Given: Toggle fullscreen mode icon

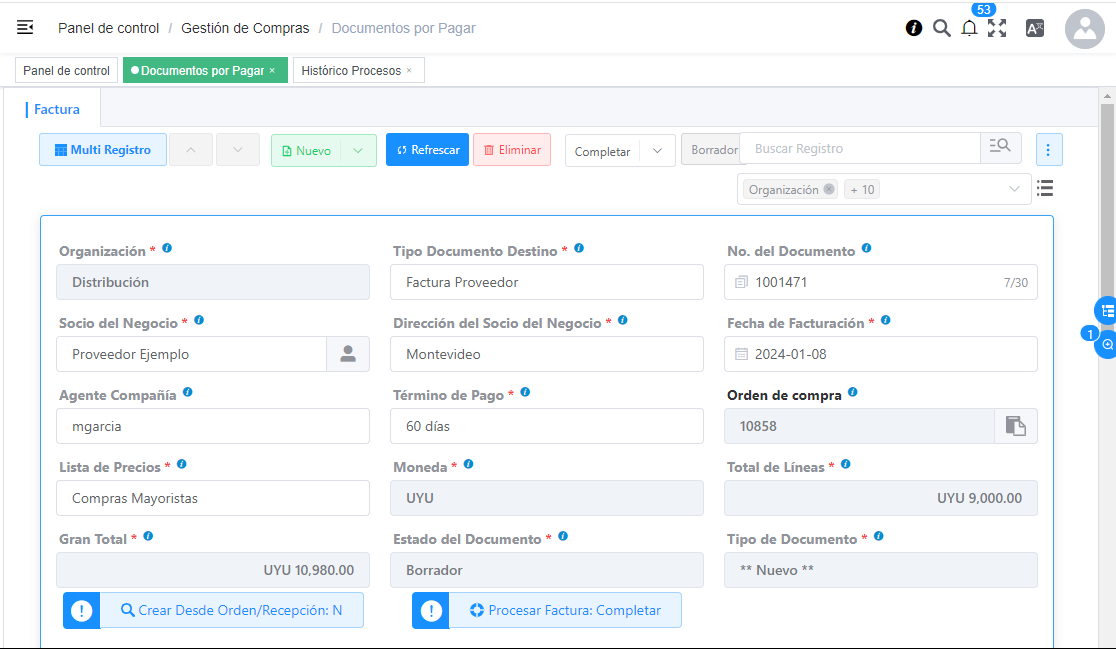Looking at the screenshot, I should pyautogui.click(x=997, y=28).
